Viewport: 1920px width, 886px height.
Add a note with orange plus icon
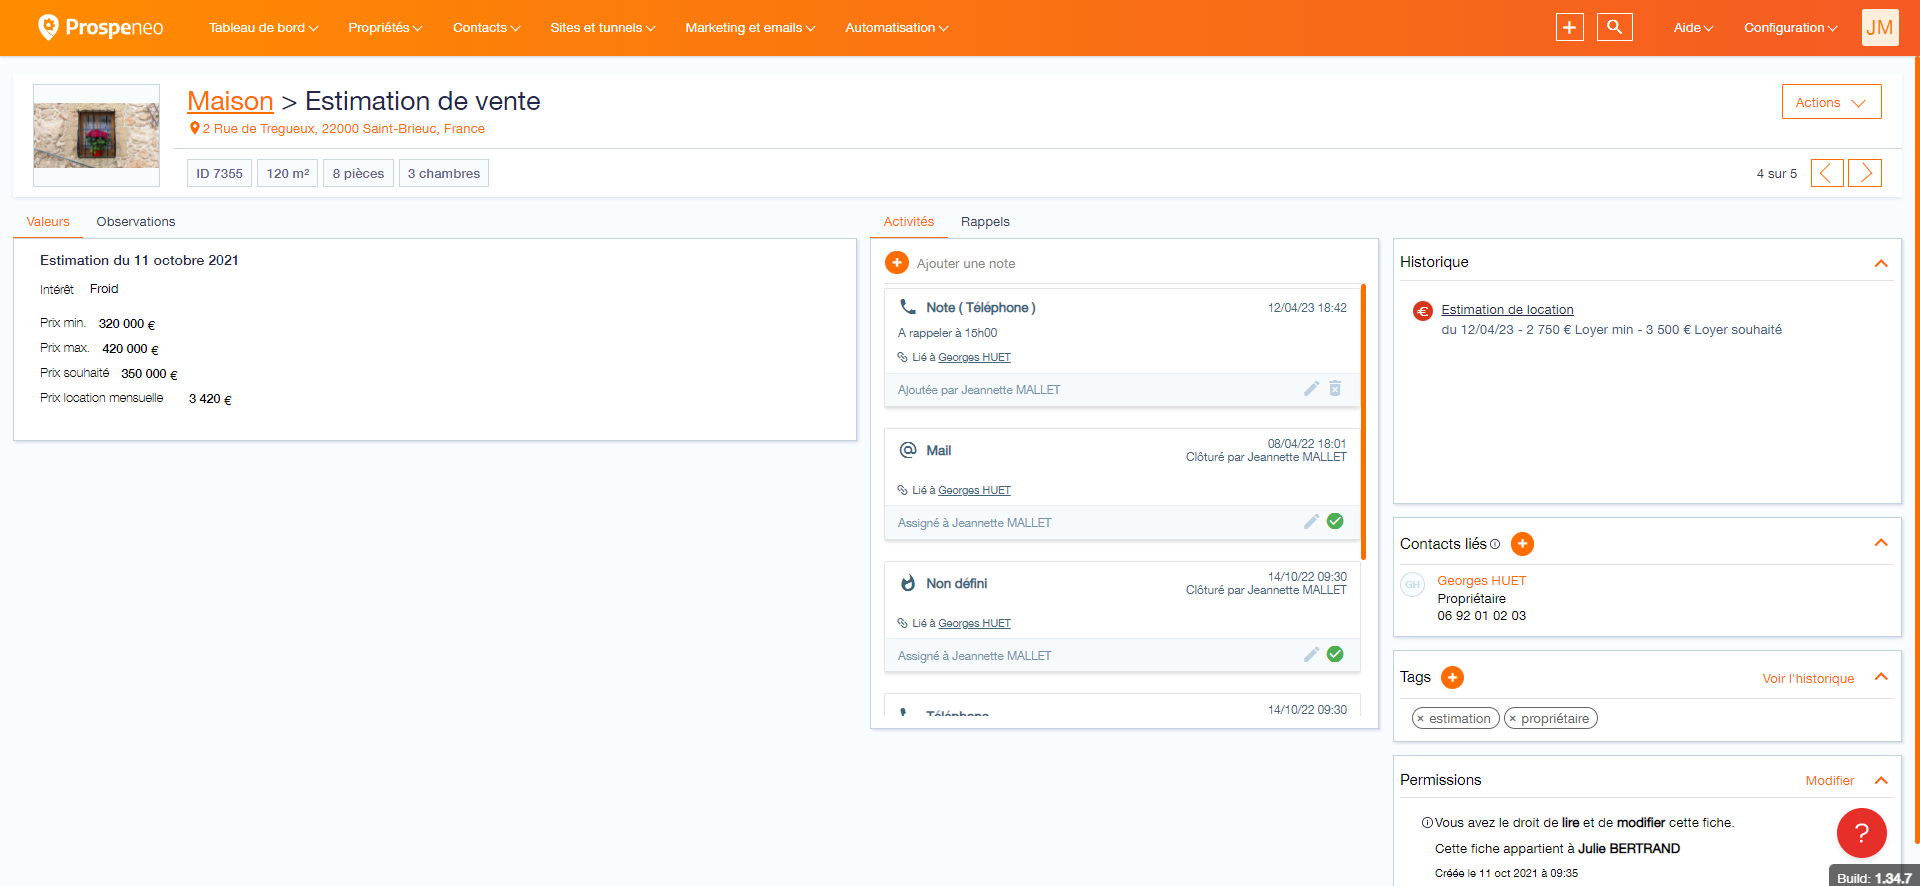pos(897,263)
